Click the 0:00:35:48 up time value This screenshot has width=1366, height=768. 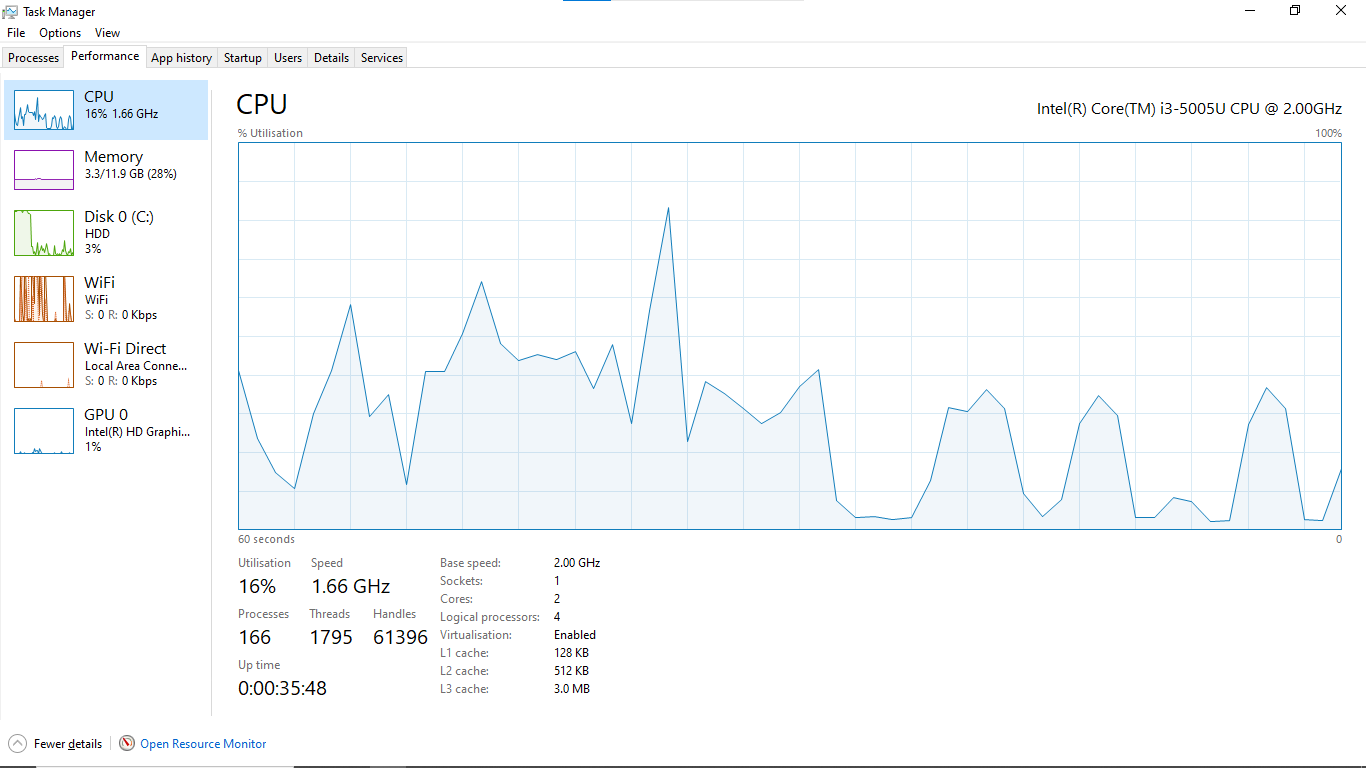point(282,688)
